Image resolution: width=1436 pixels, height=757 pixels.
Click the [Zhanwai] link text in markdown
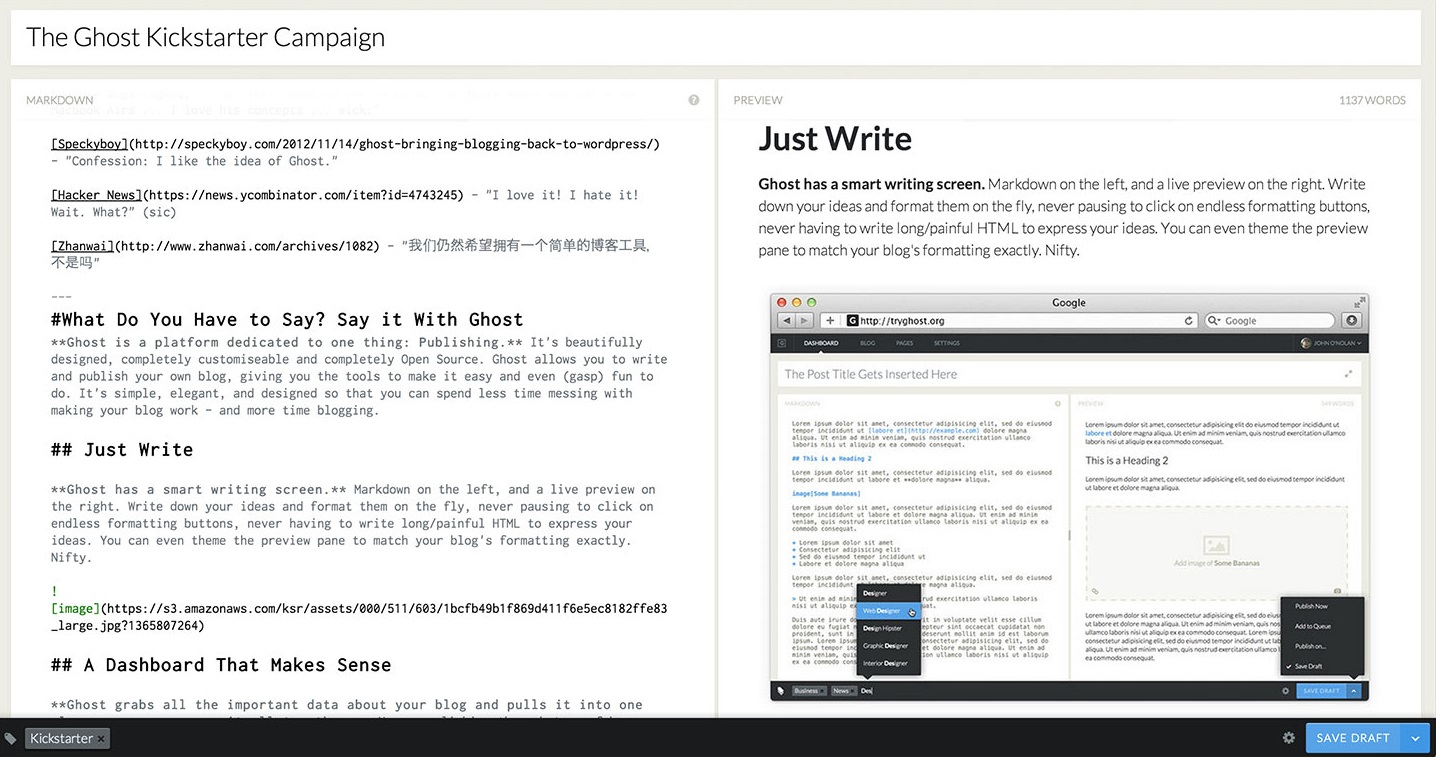click(82, 246)
